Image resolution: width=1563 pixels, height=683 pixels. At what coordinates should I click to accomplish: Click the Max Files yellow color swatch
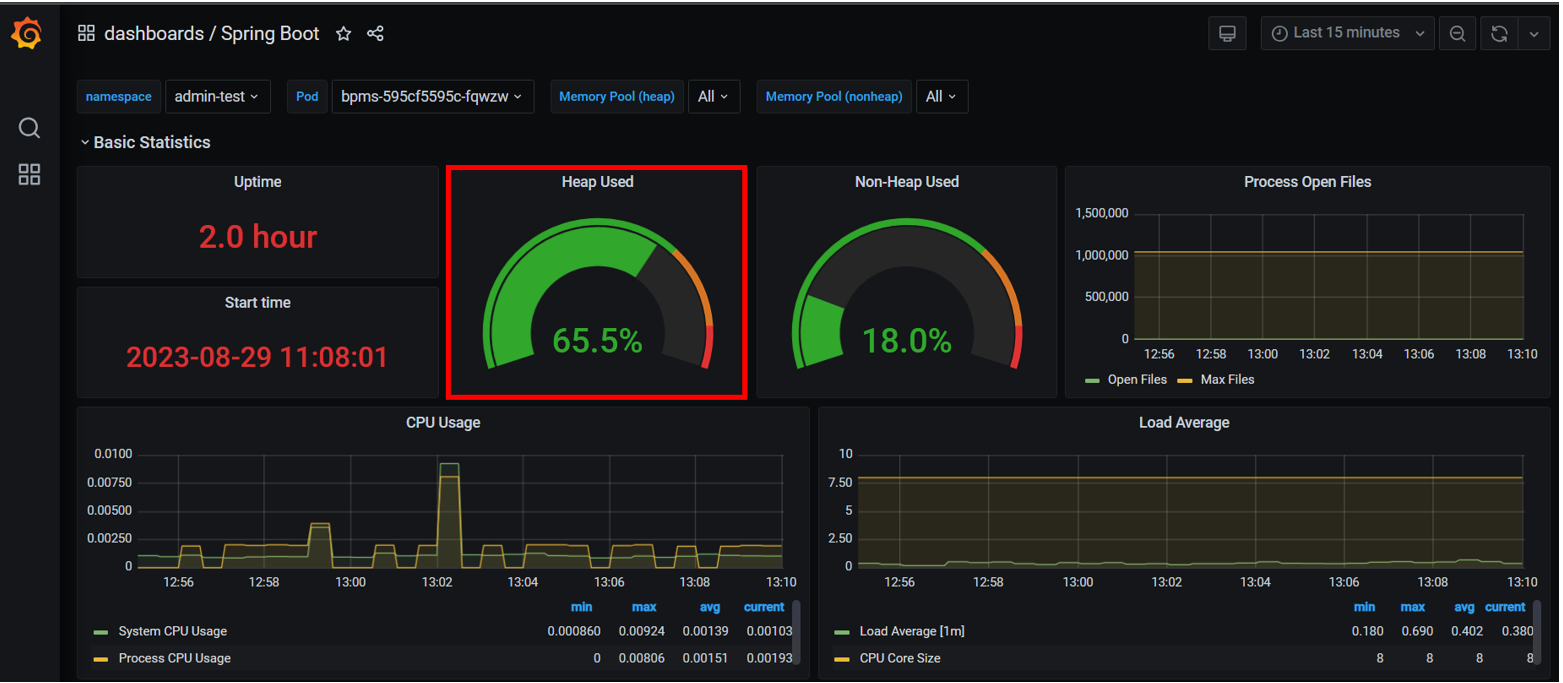pos(1184,381)
